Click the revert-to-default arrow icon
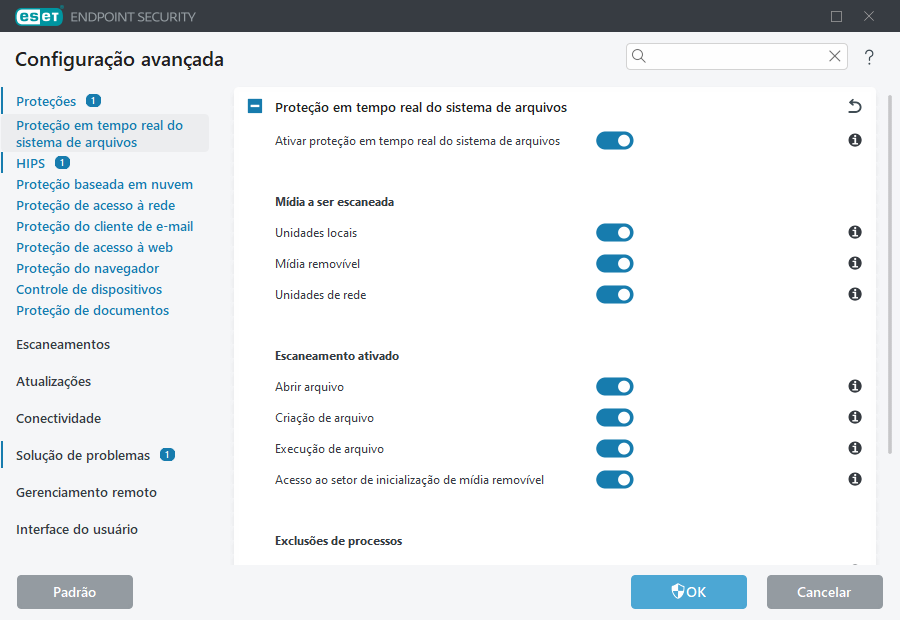This screenshot has height=620, width=900. click(853, 106)
